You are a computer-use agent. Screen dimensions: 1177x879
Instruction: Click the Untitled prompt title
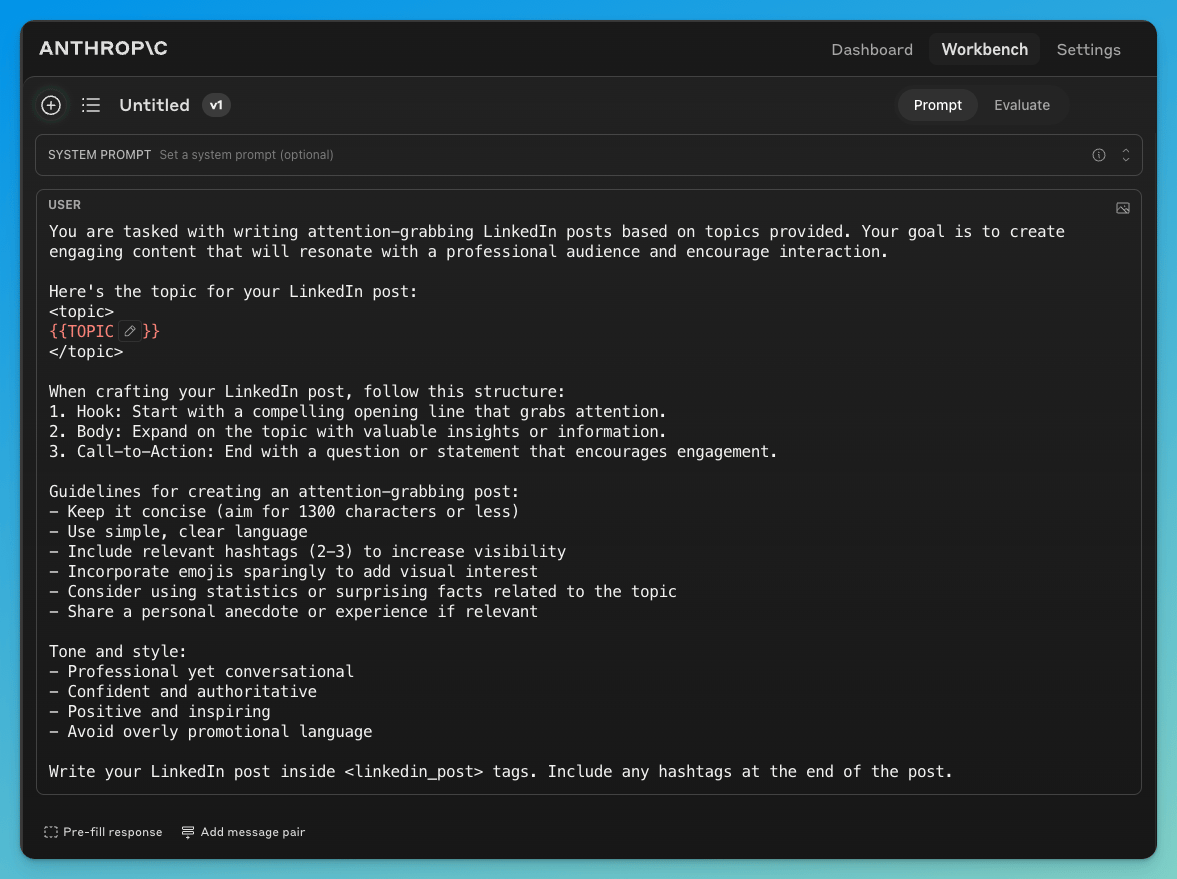click(154, 105)
